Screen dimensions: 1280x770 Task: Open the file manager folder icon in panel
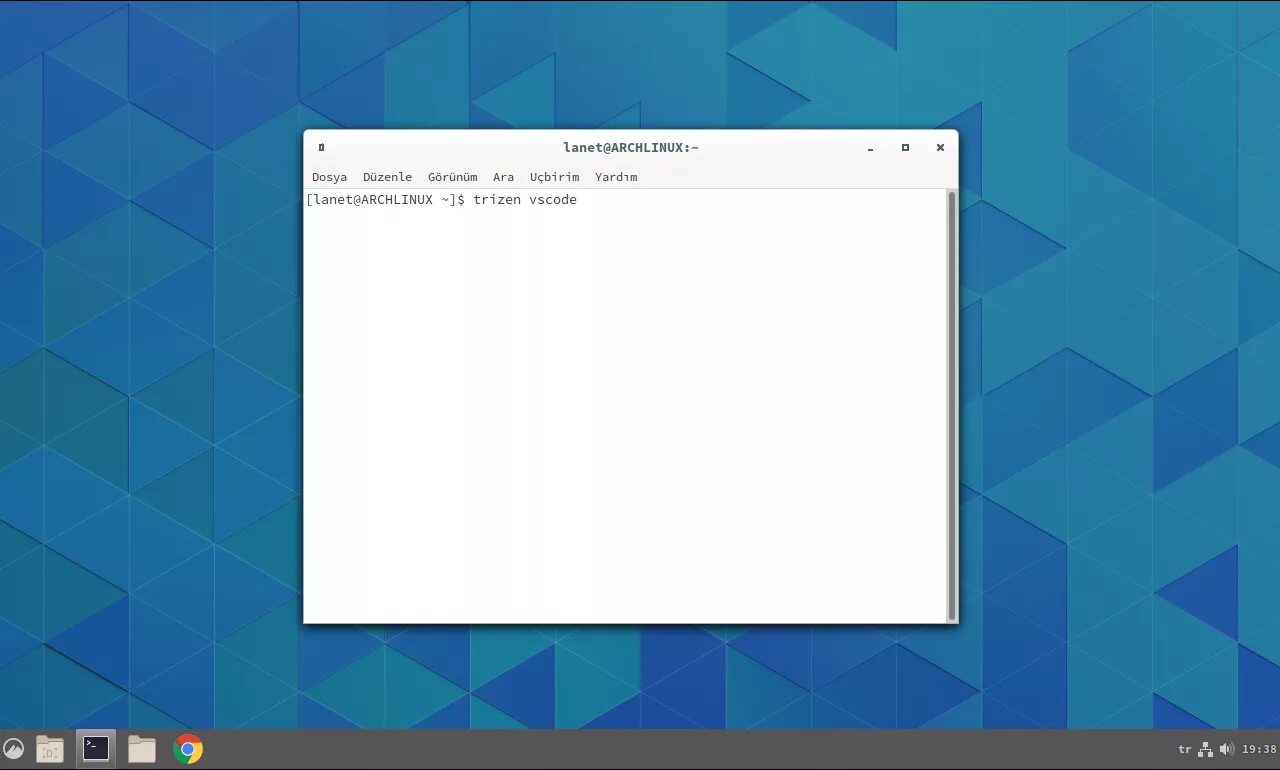[142, 749]
